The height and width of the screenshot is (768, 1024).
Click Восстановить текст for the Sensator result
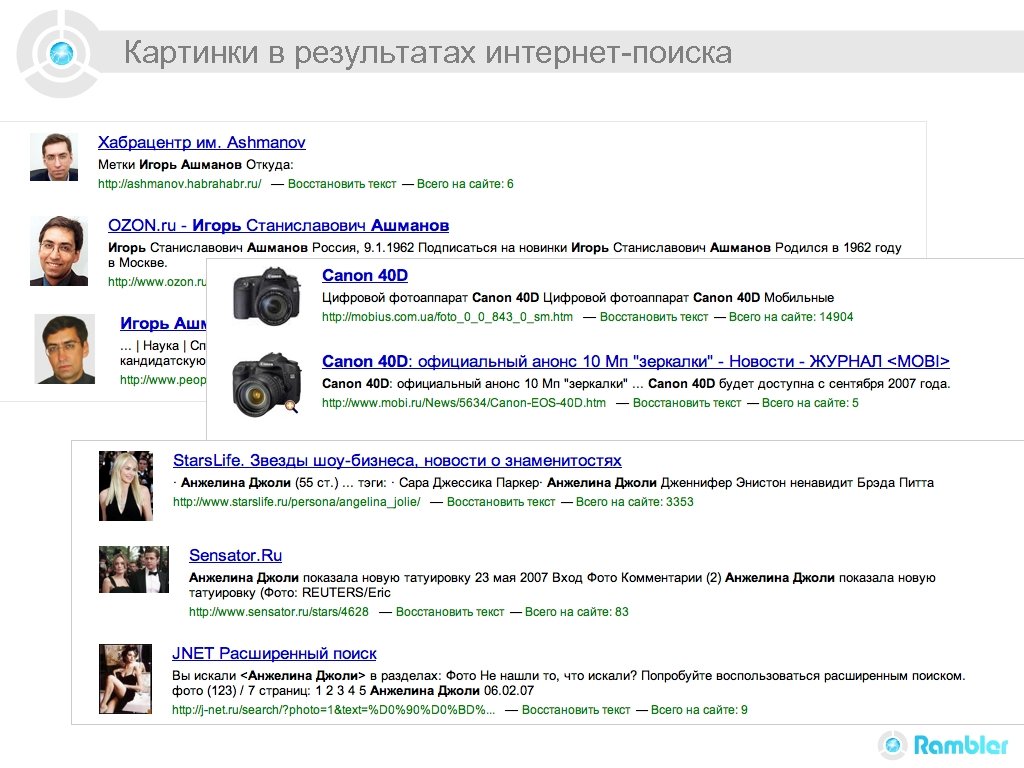point(450,612)
